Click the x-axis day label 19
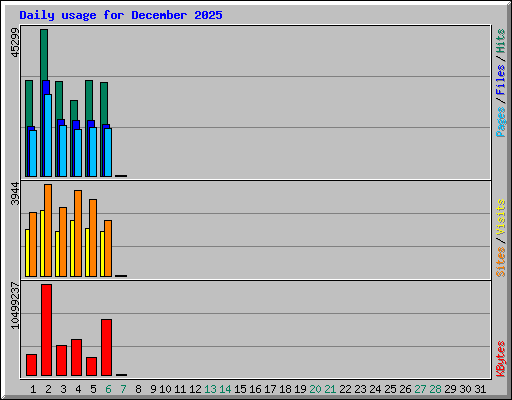The image size is (512, 400). pyautogui.click(x=300, y=389)
